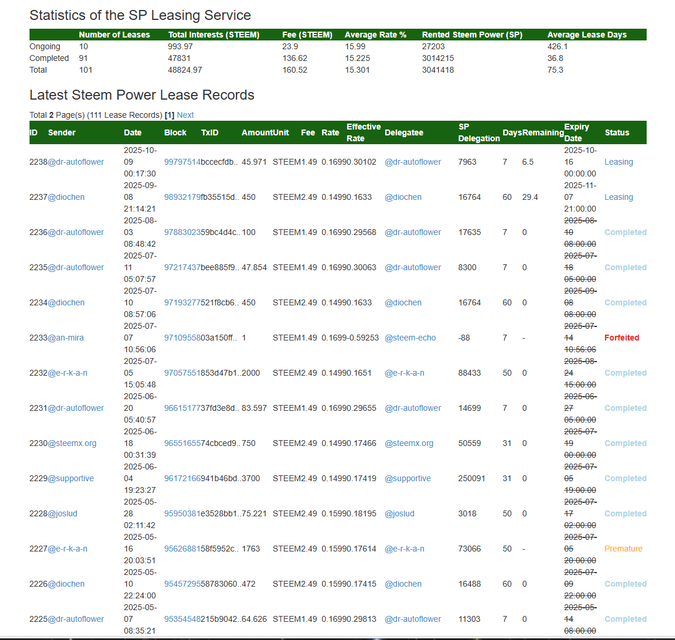Click the orange Premature status

pyautogui.click(x=623, y=549)
